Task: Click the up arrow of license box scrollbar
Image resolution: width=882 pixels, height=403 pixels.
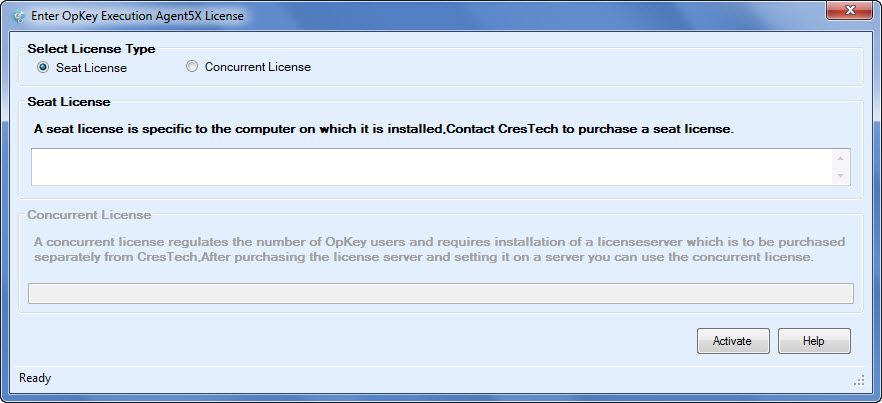Action: click(x=840, y=158)
